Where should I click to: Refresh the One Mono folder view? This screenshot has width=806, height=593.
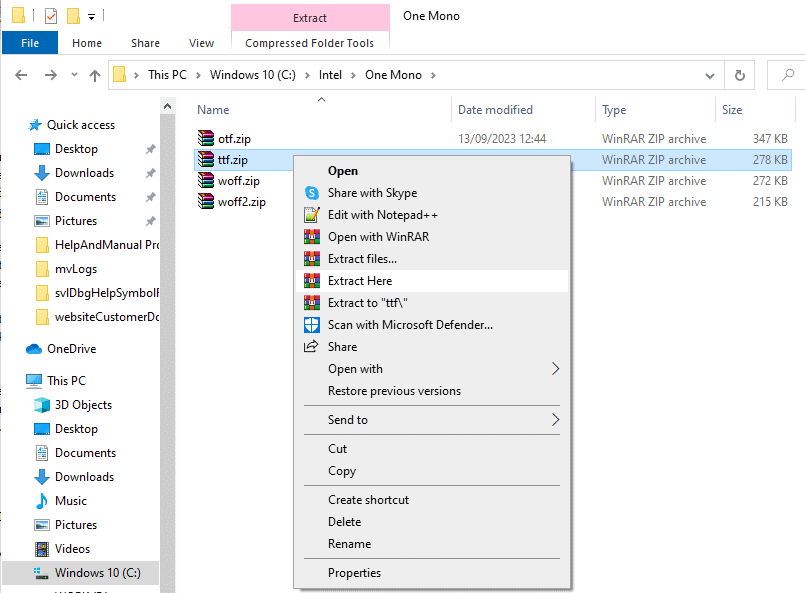point(740,76)
